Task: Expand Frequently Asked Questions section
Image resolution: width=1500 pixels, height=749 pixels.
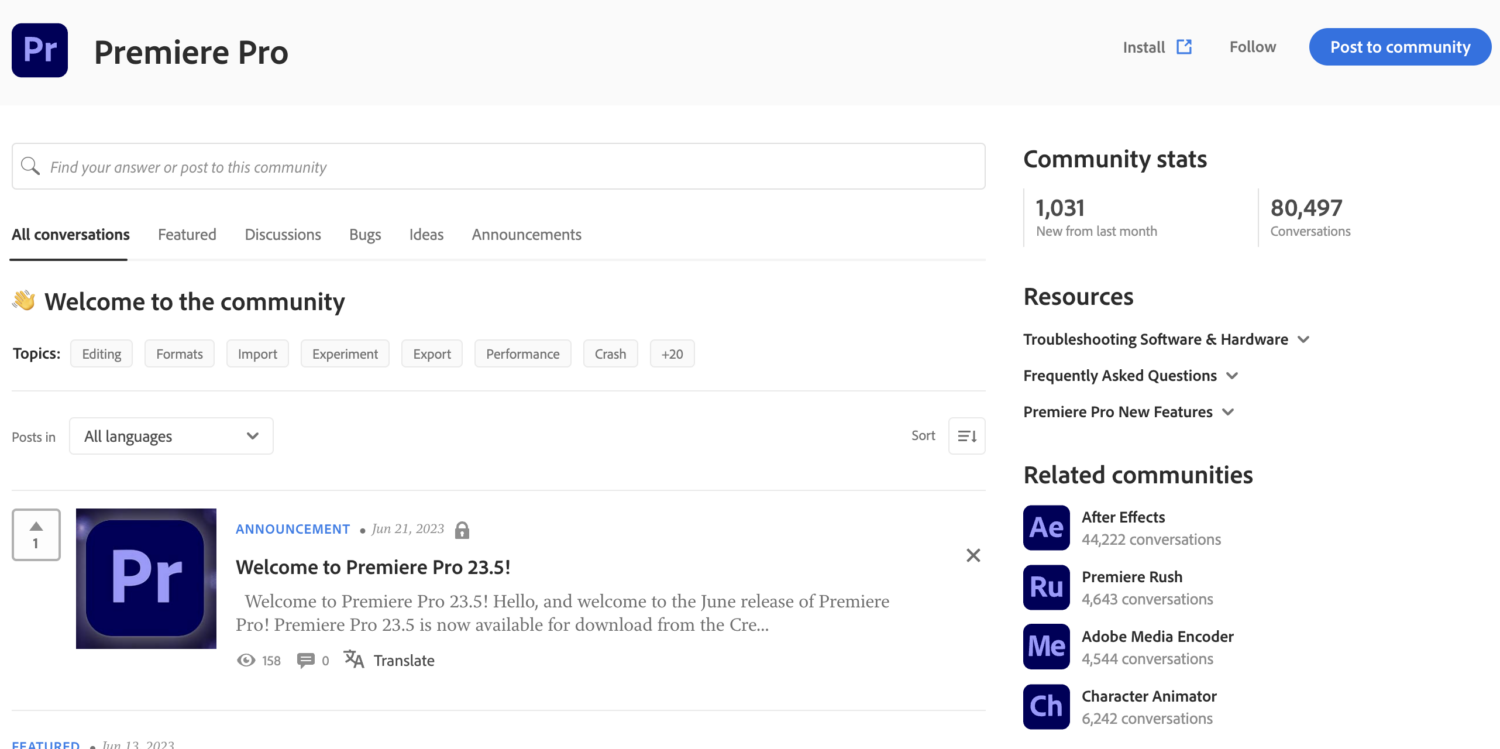Action: 1131,375
